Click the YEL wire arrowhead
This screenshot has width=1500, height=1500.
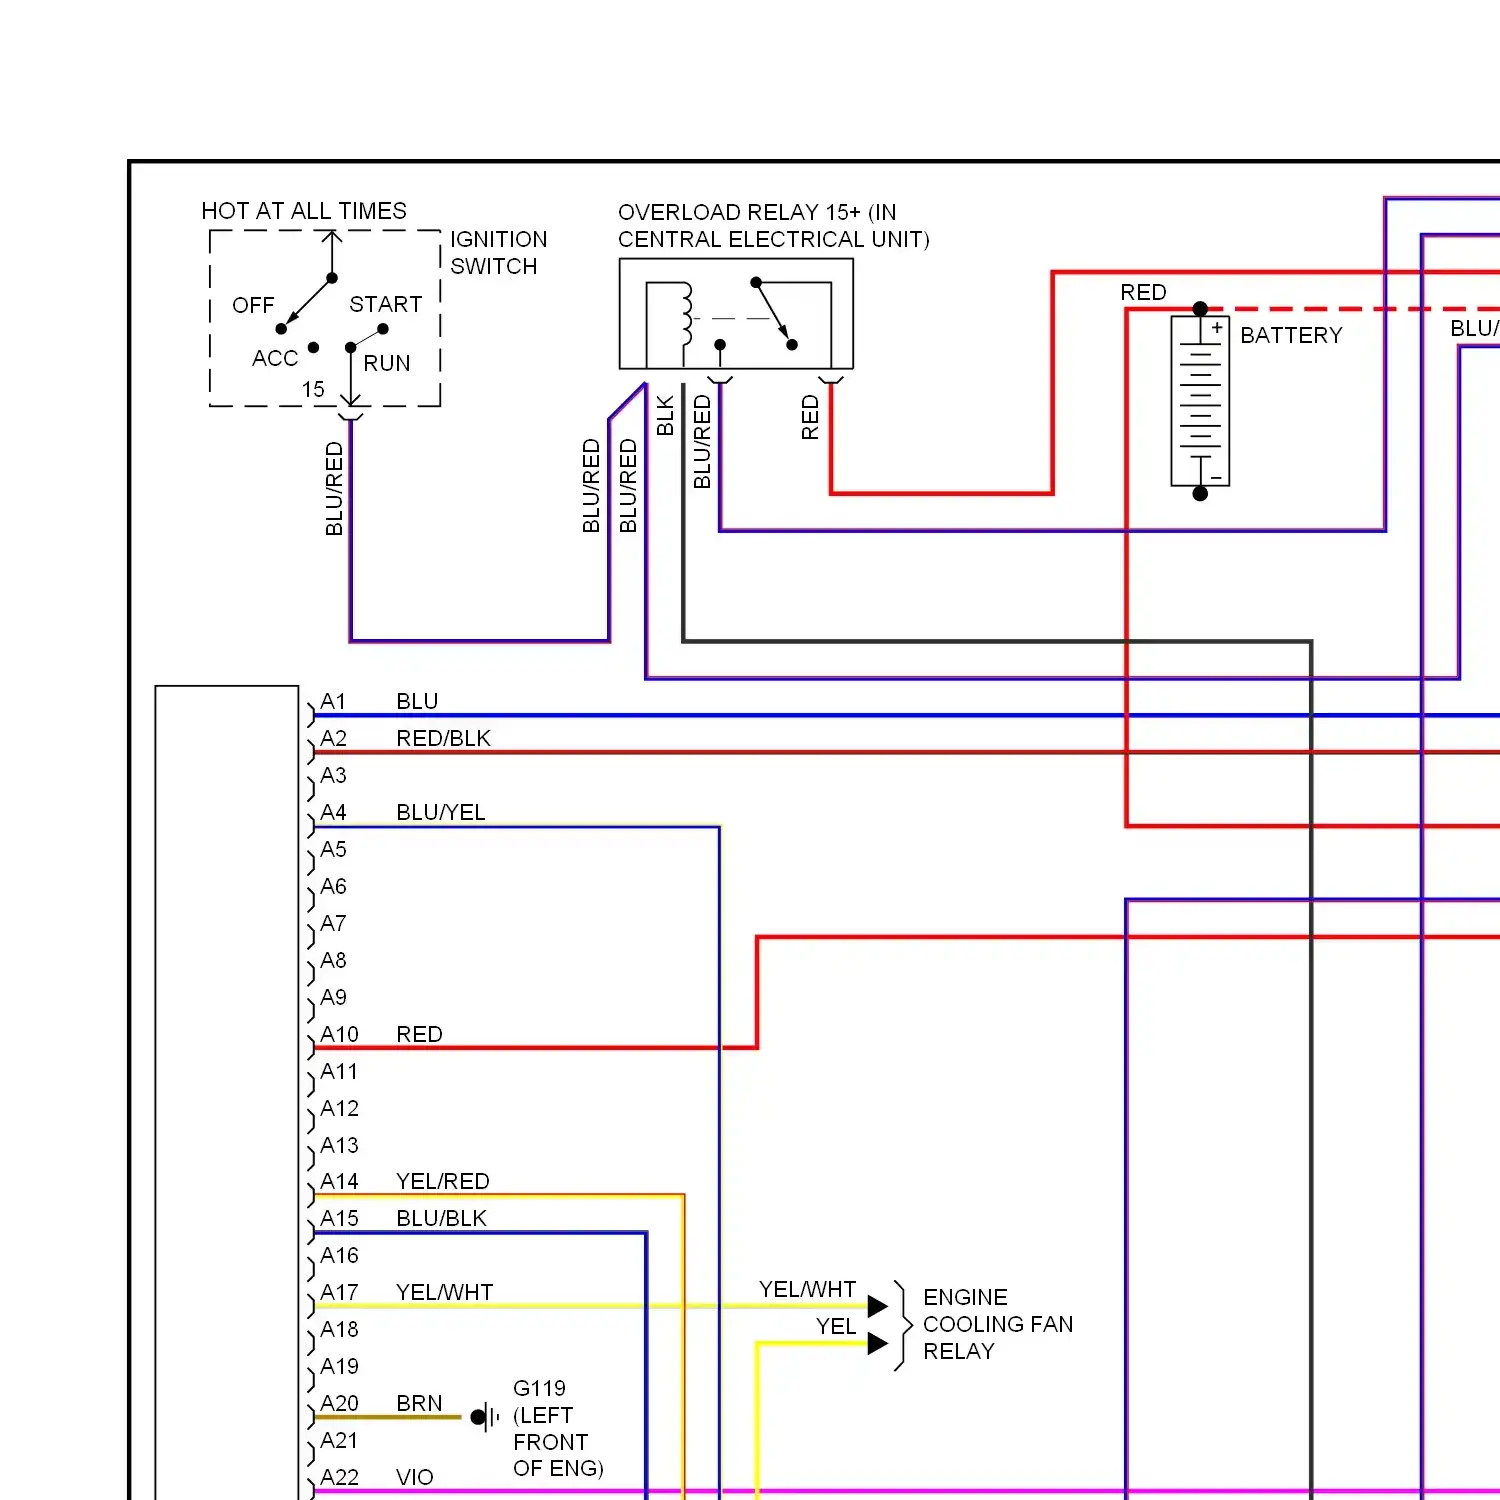pos(877,1343)
